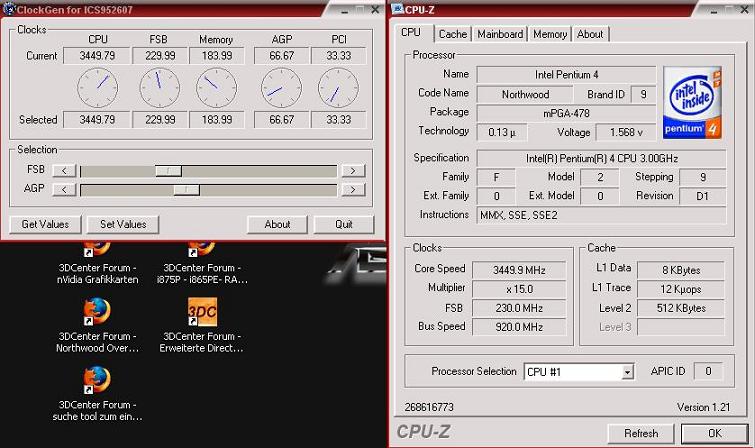Click the Selected PCI field 33.33
755x448 pixels.
pyautogui.click(x=338, y=119)
